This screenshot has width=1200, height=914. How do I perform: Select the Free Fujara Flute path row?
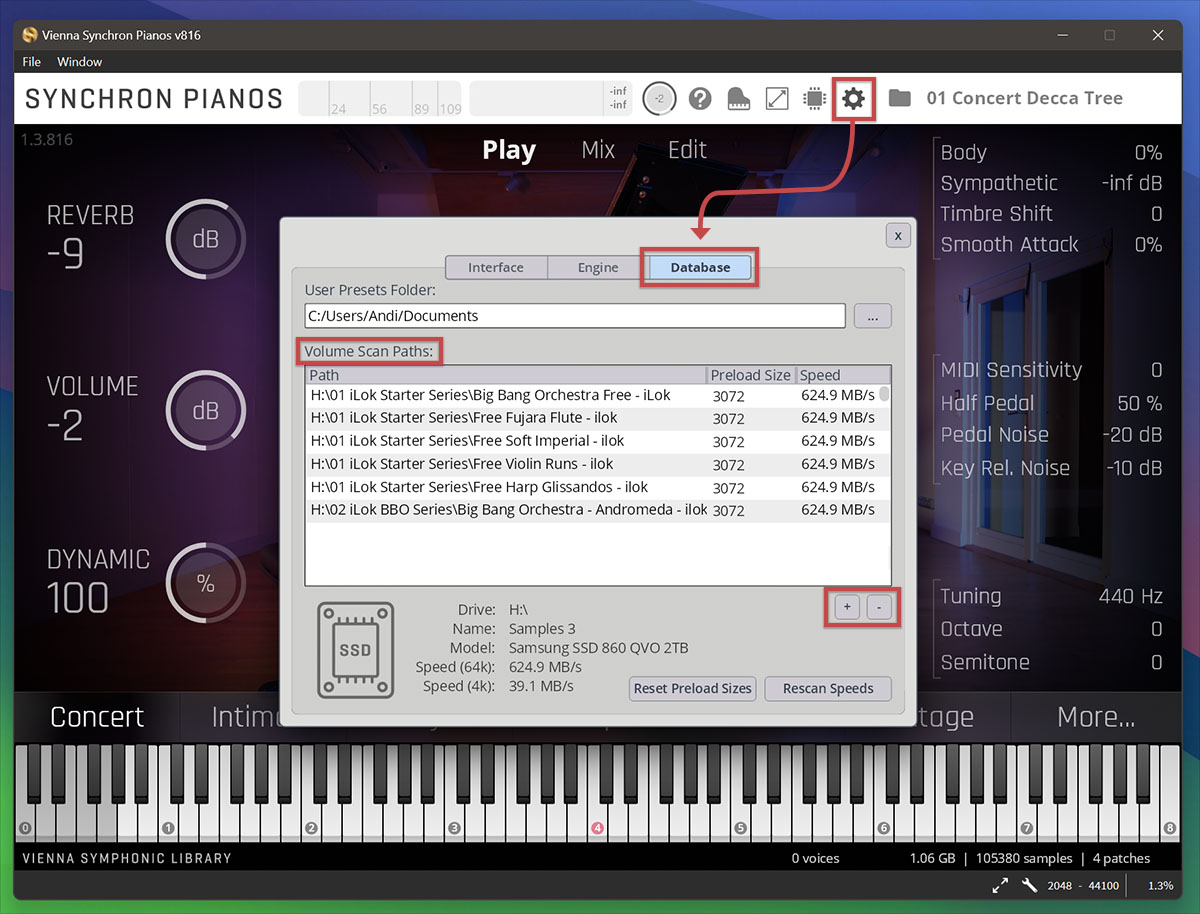pos(593,418)
